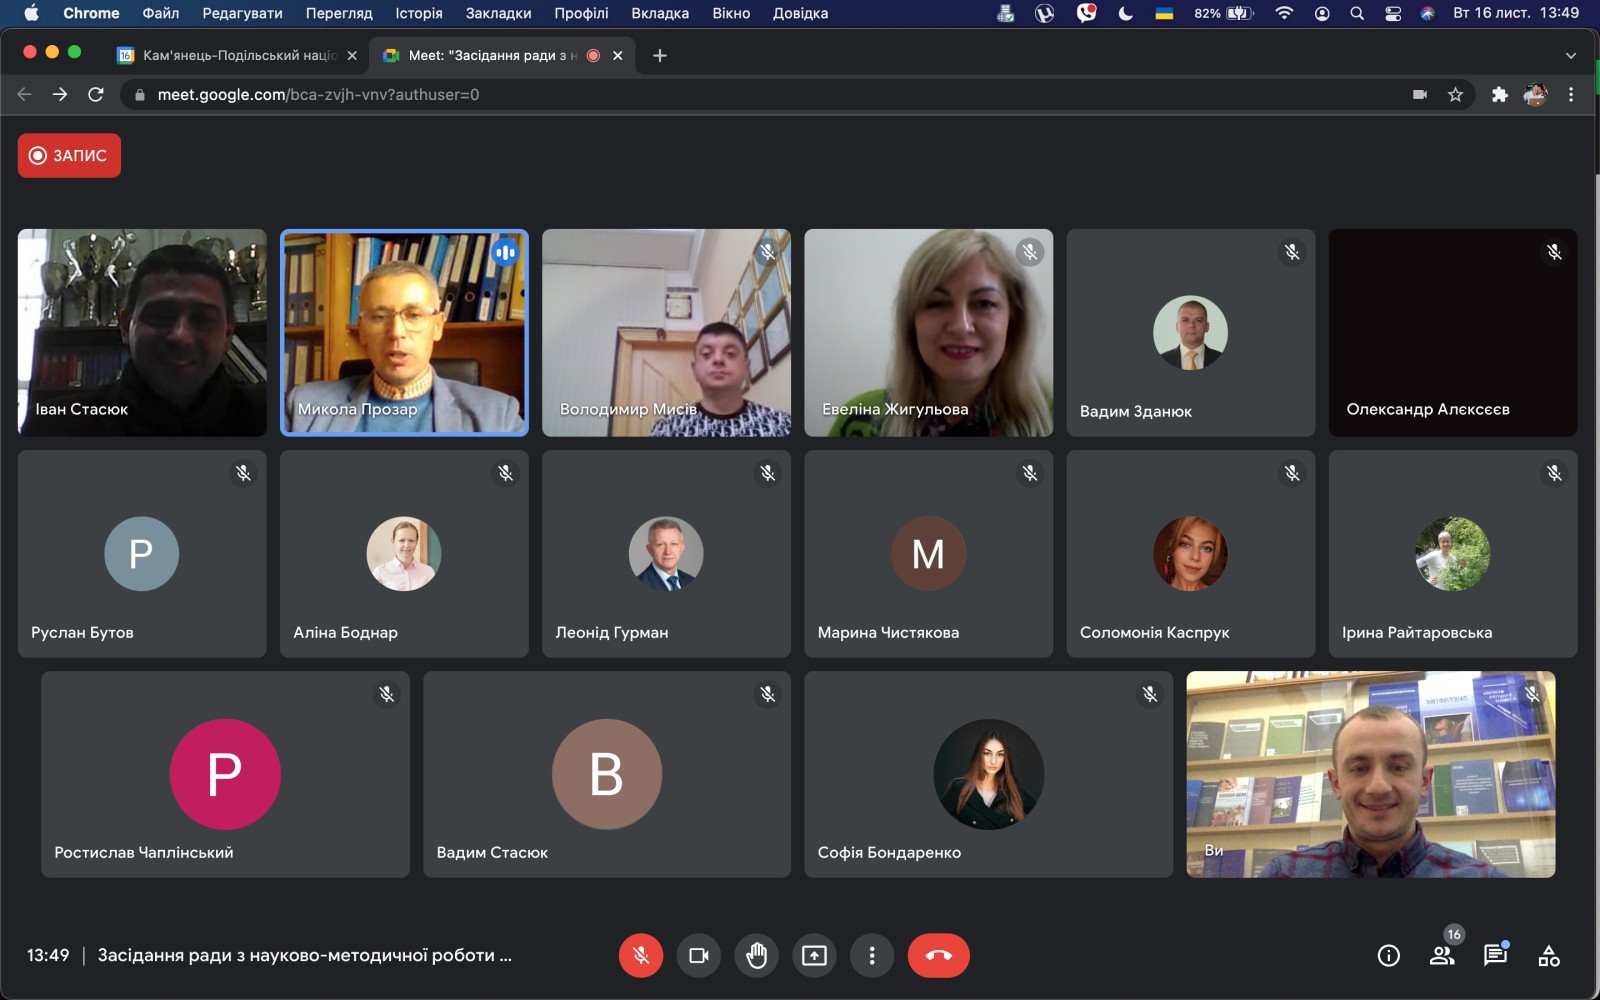Open more options three-dot menu

pos(872,956)
